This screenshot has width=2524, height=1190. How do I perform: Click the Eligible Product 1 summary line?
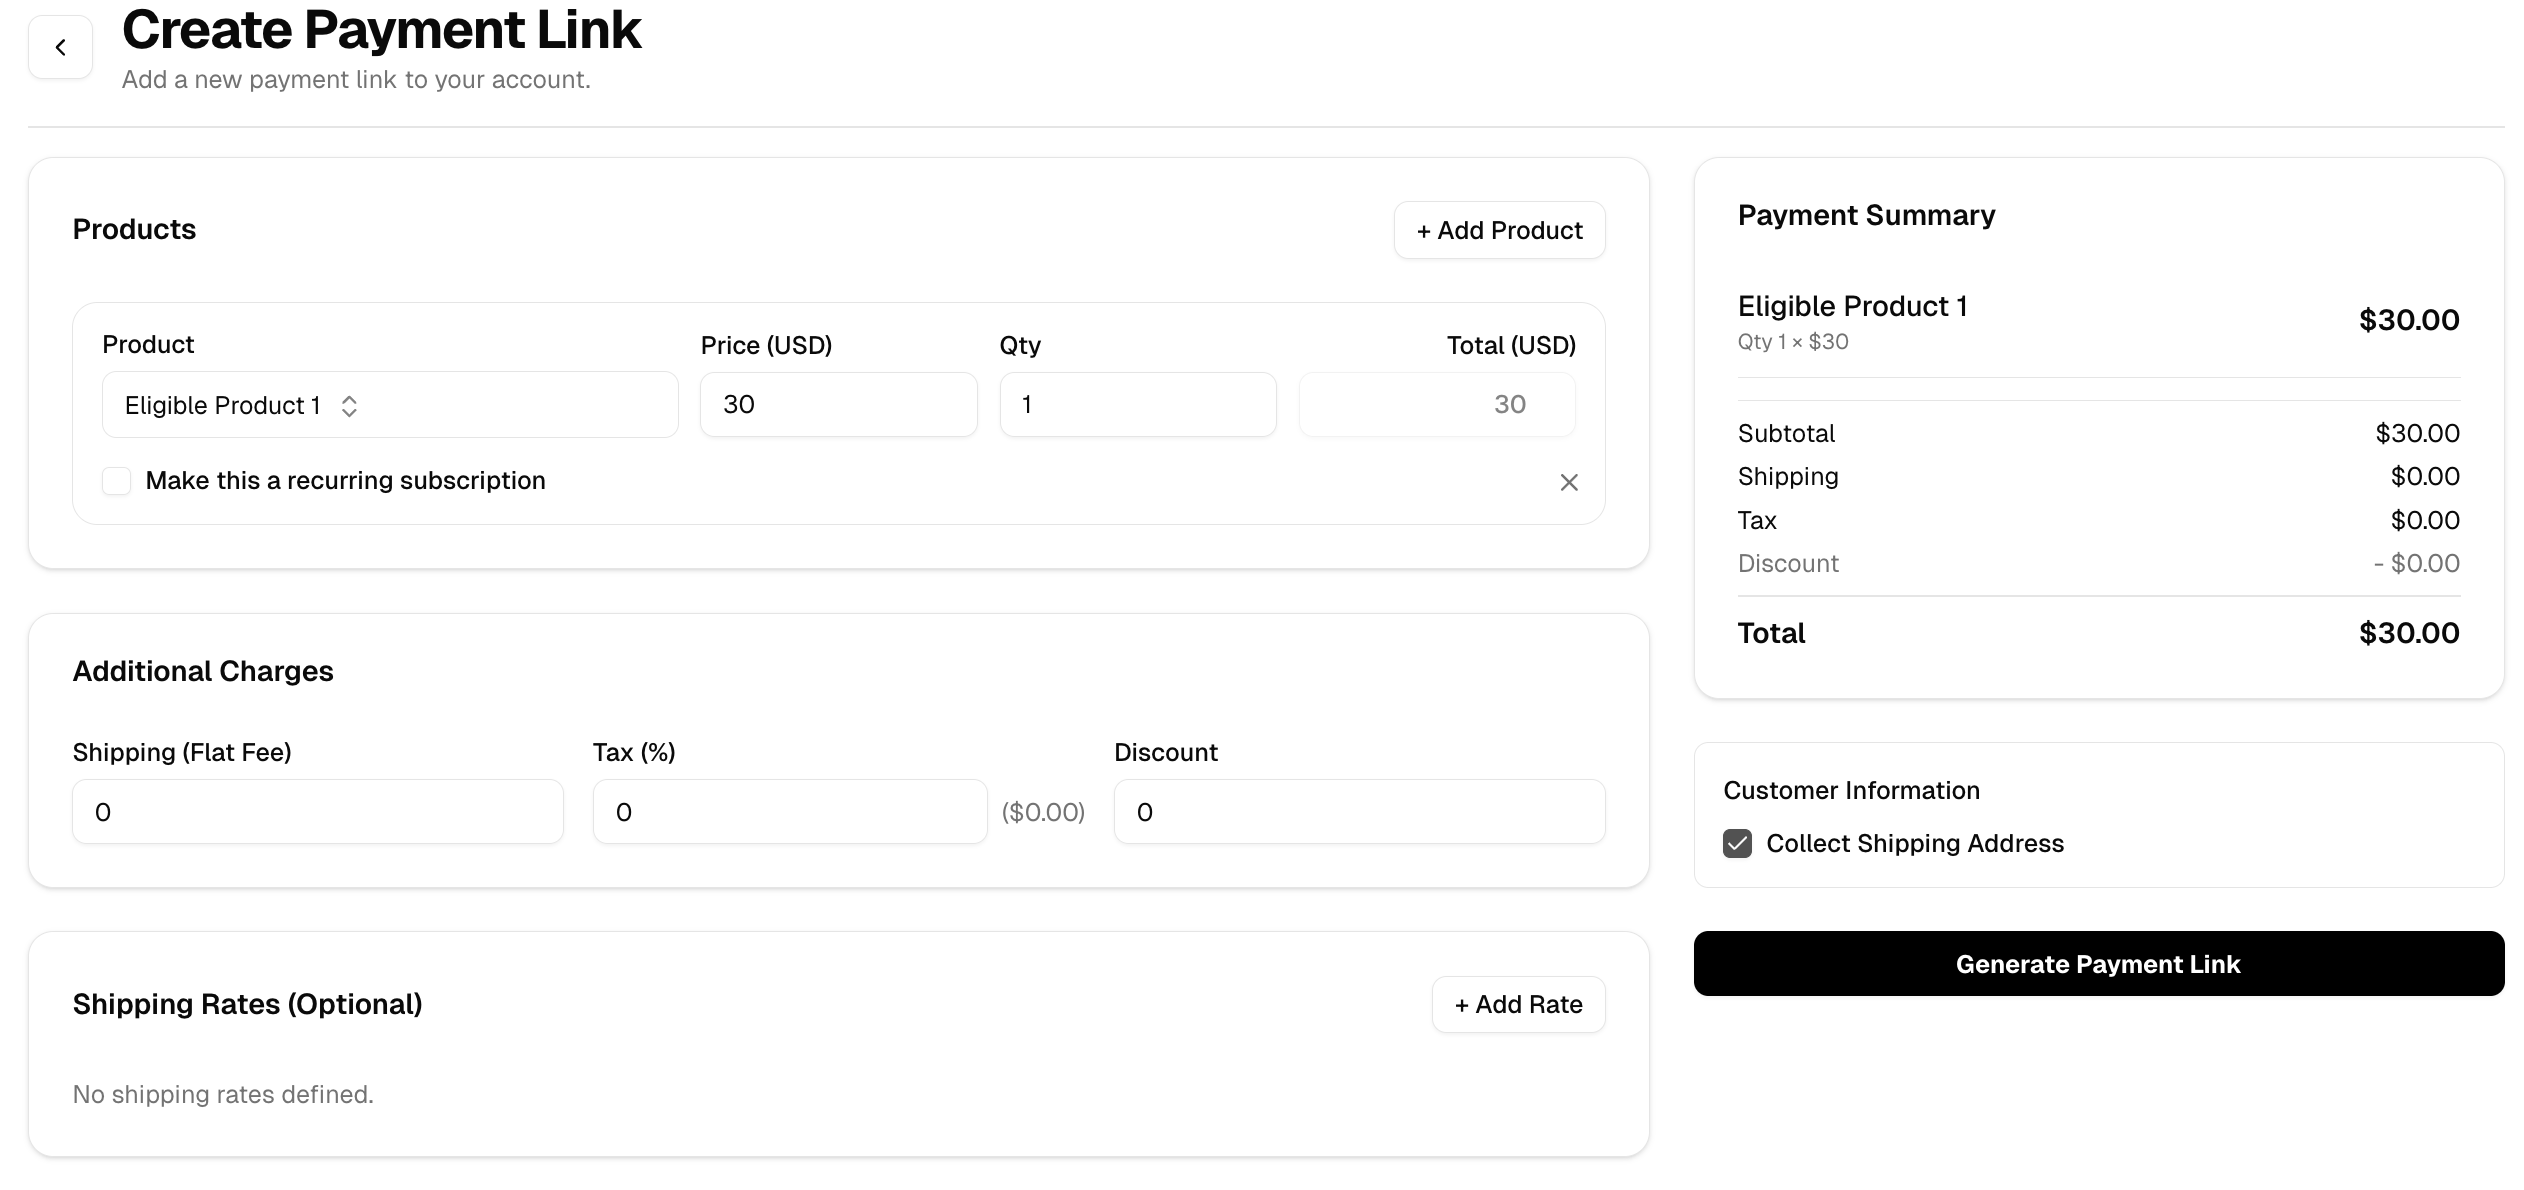pos(1852,307)
